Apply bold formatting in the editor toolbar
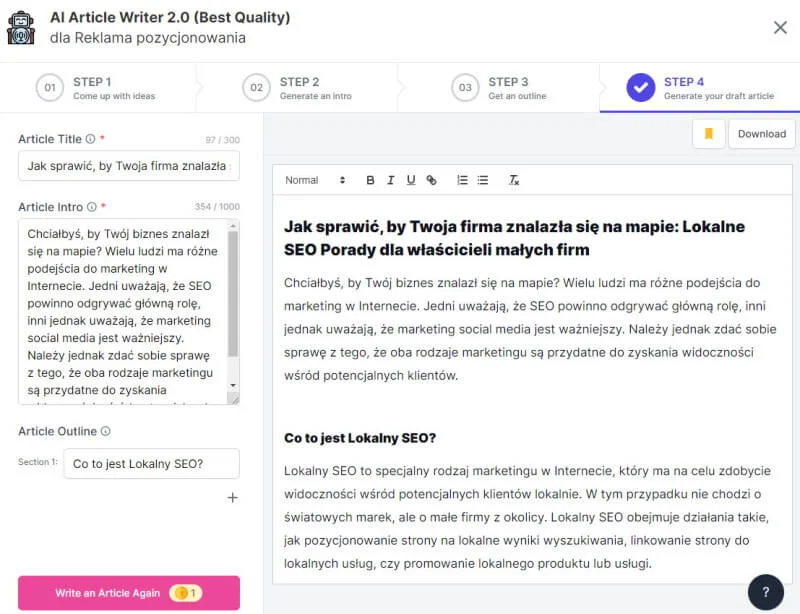The image size is (800, 614). [x=369, y=180]
